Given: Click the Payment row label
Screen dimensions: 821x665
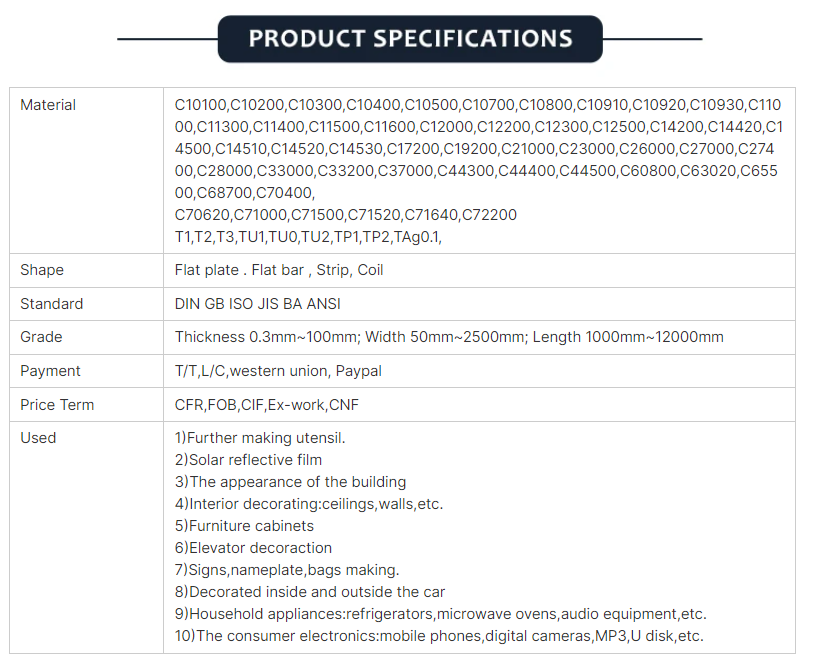Looking at the screenshot, I should click(x=50, y=371).
